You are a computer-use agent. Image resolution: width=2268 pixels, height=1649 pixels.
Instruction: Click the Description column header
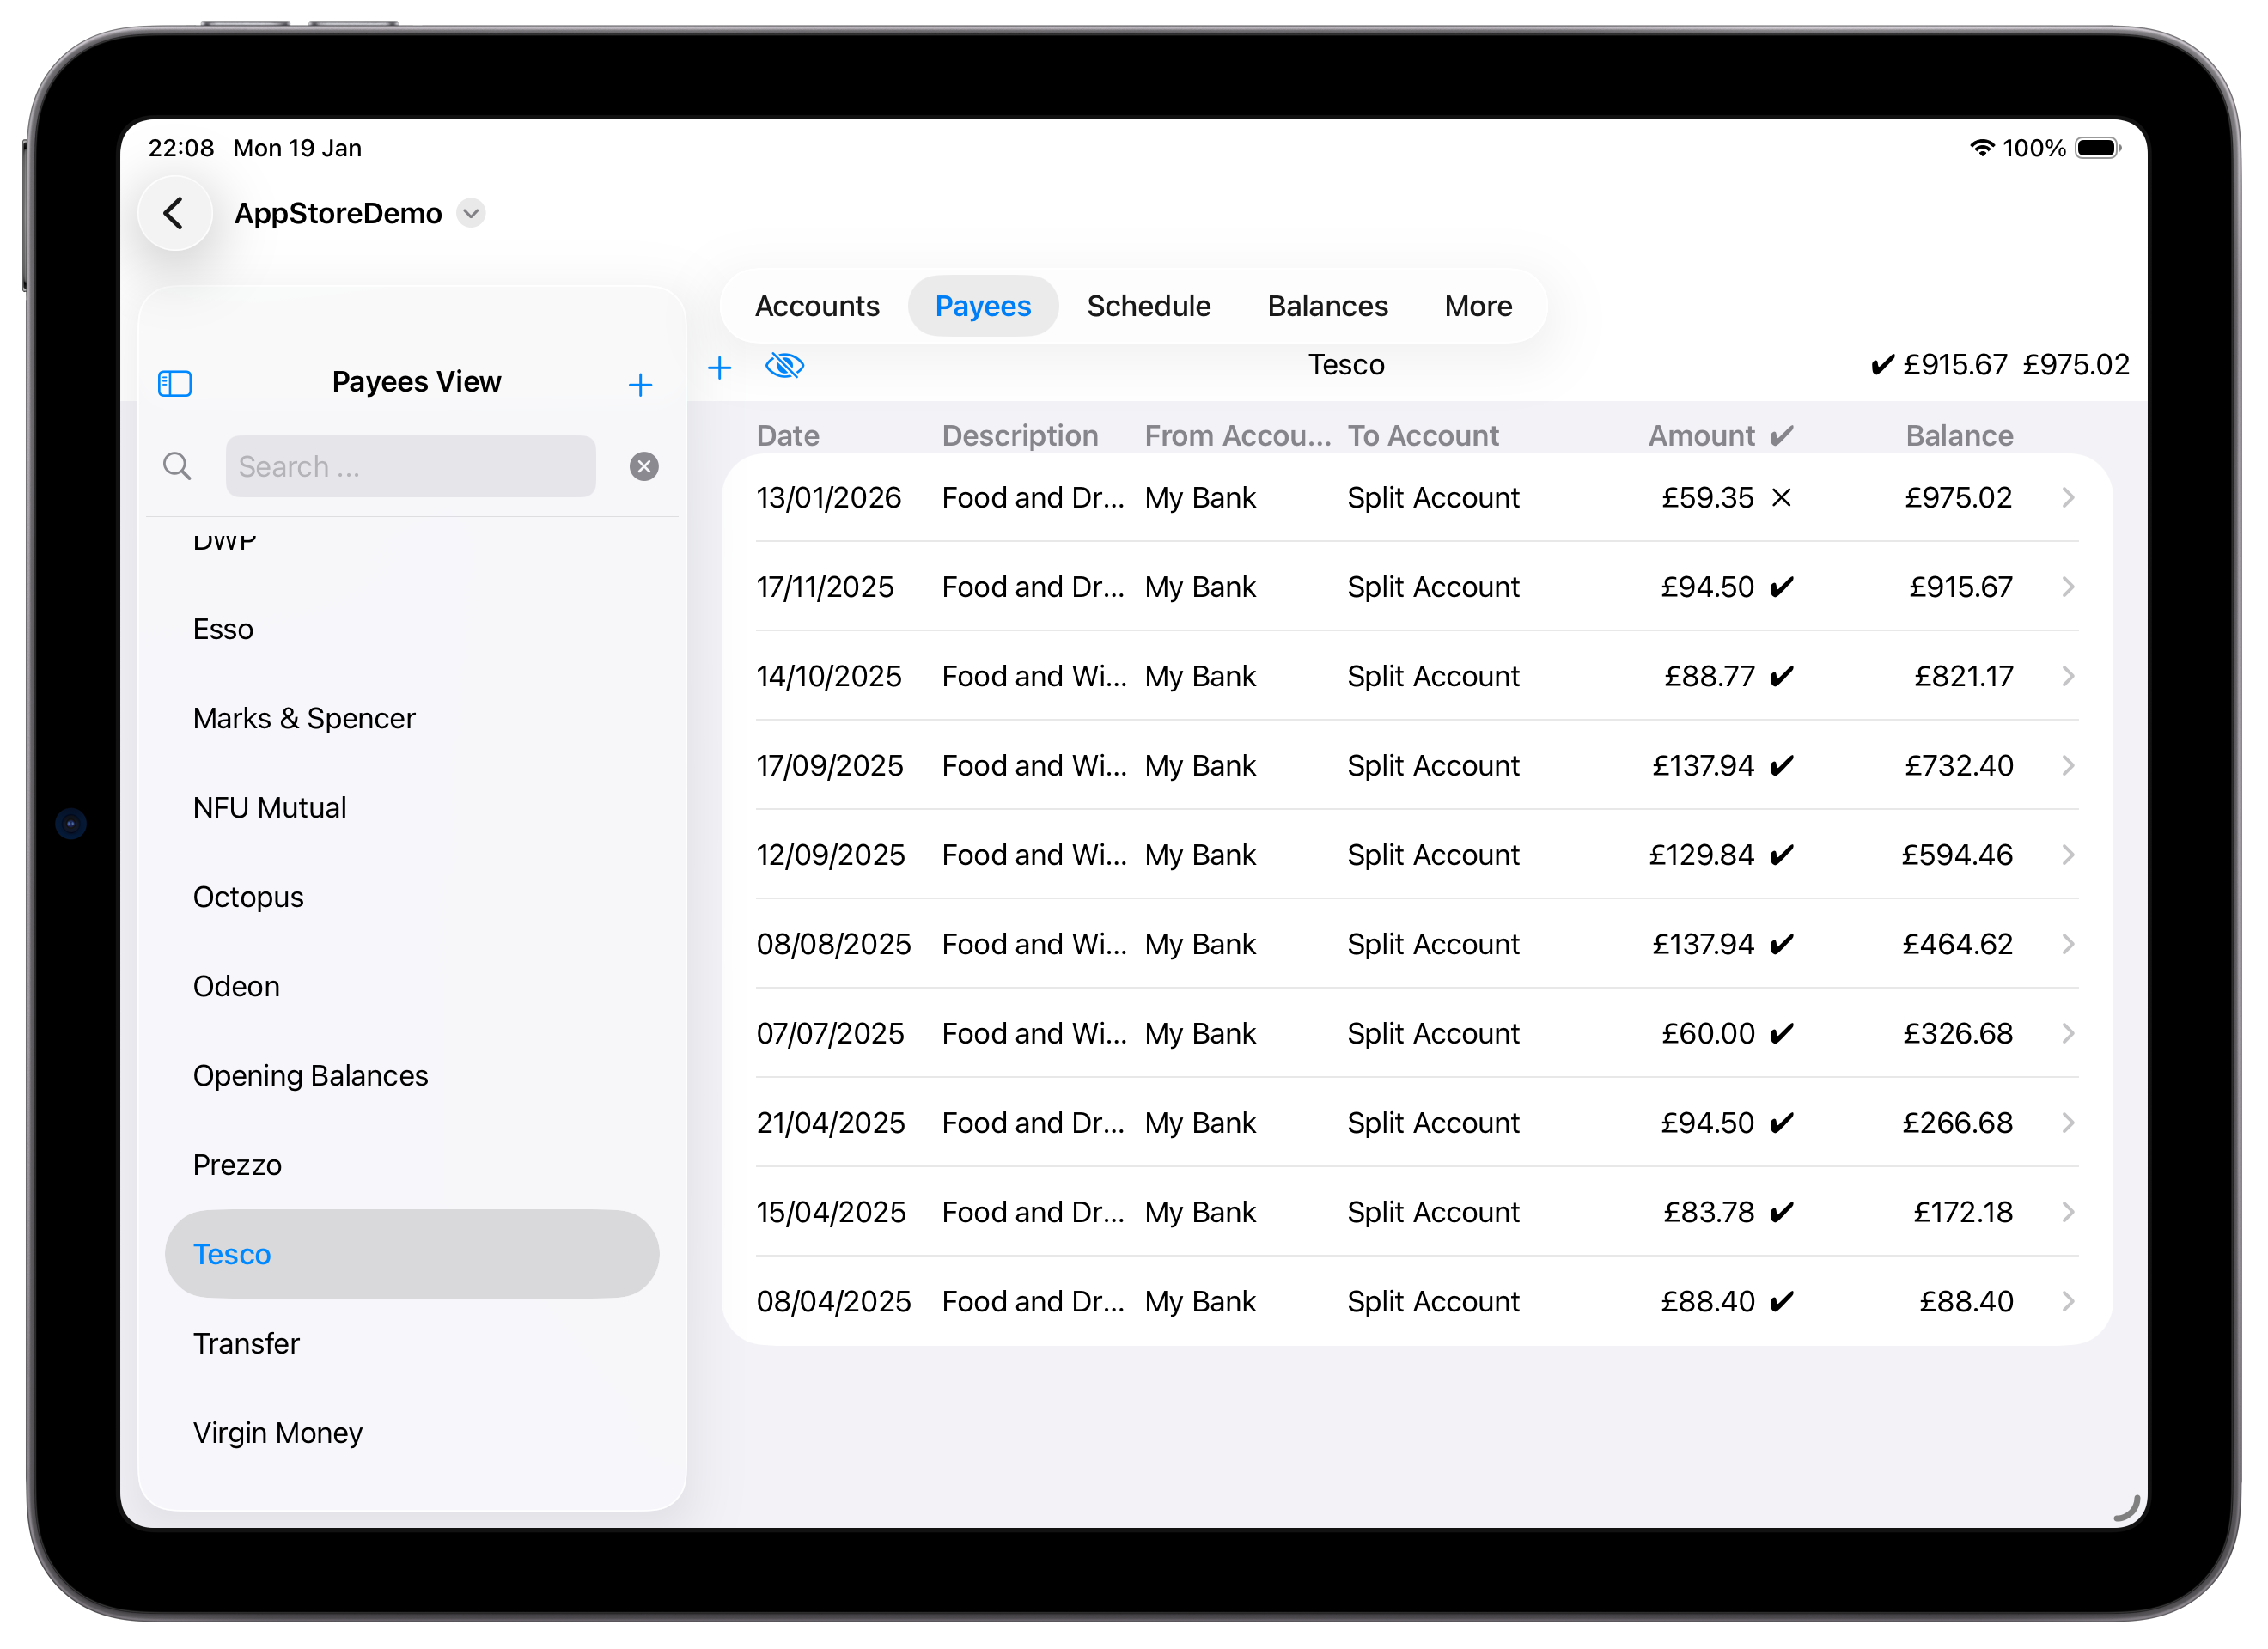coord(1020,436)
